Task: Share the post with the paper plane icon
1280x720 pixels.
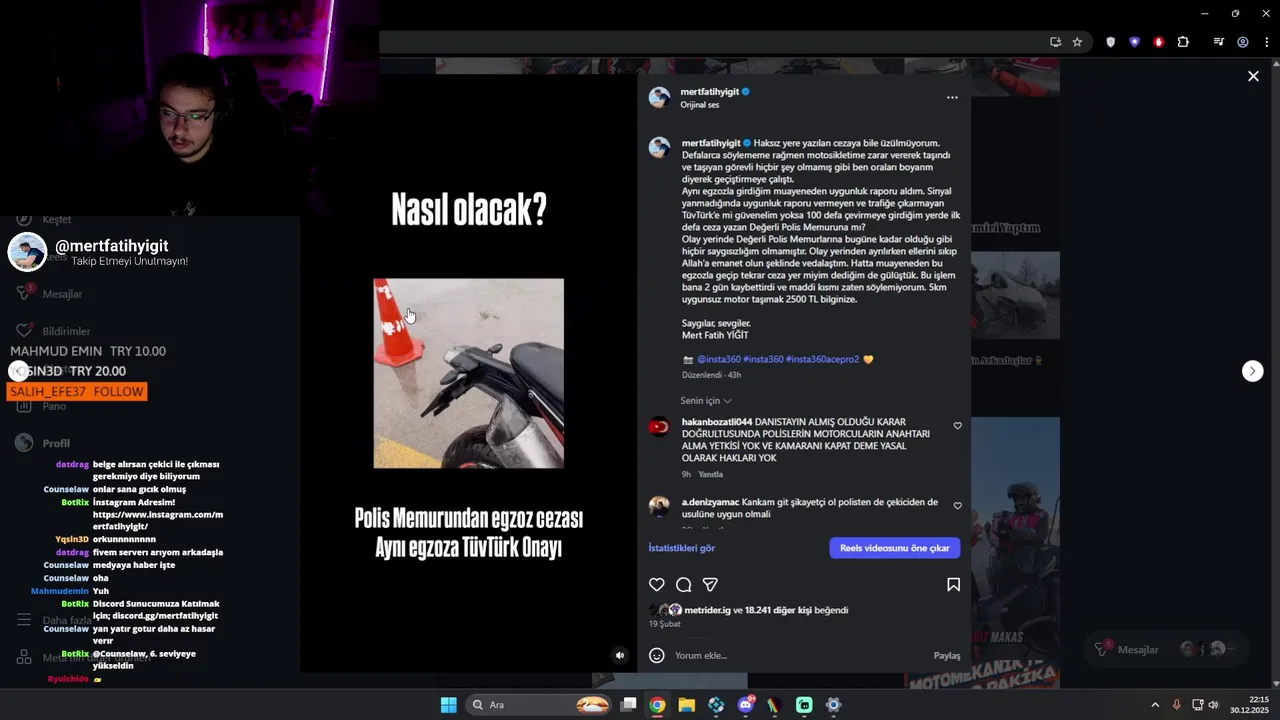Action: pyautogui.click(x=710, y=584)
